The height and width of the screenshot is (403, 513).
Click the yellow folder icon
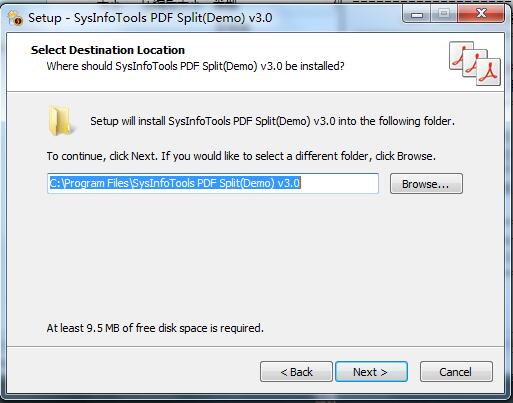tap(61, 121)
